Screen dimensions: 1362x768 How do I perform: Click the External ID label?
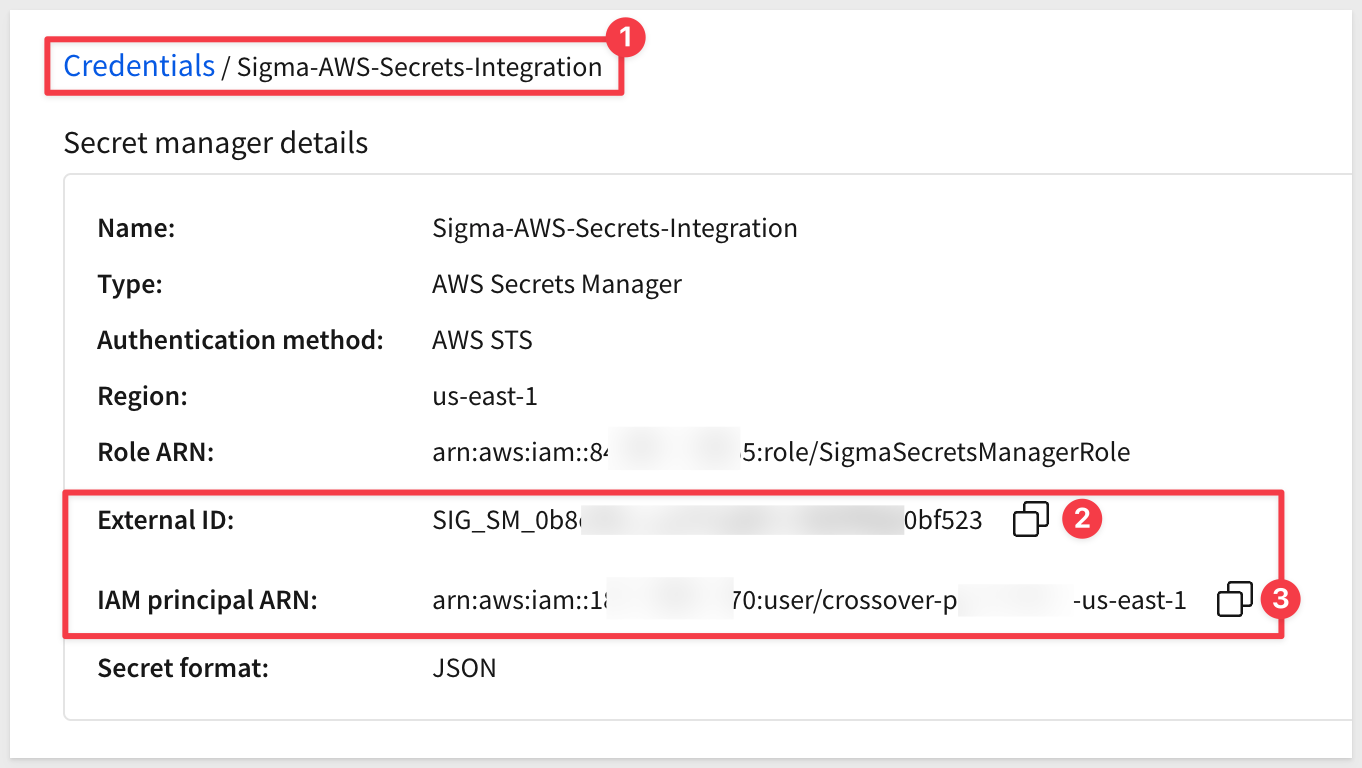(165, 520)
